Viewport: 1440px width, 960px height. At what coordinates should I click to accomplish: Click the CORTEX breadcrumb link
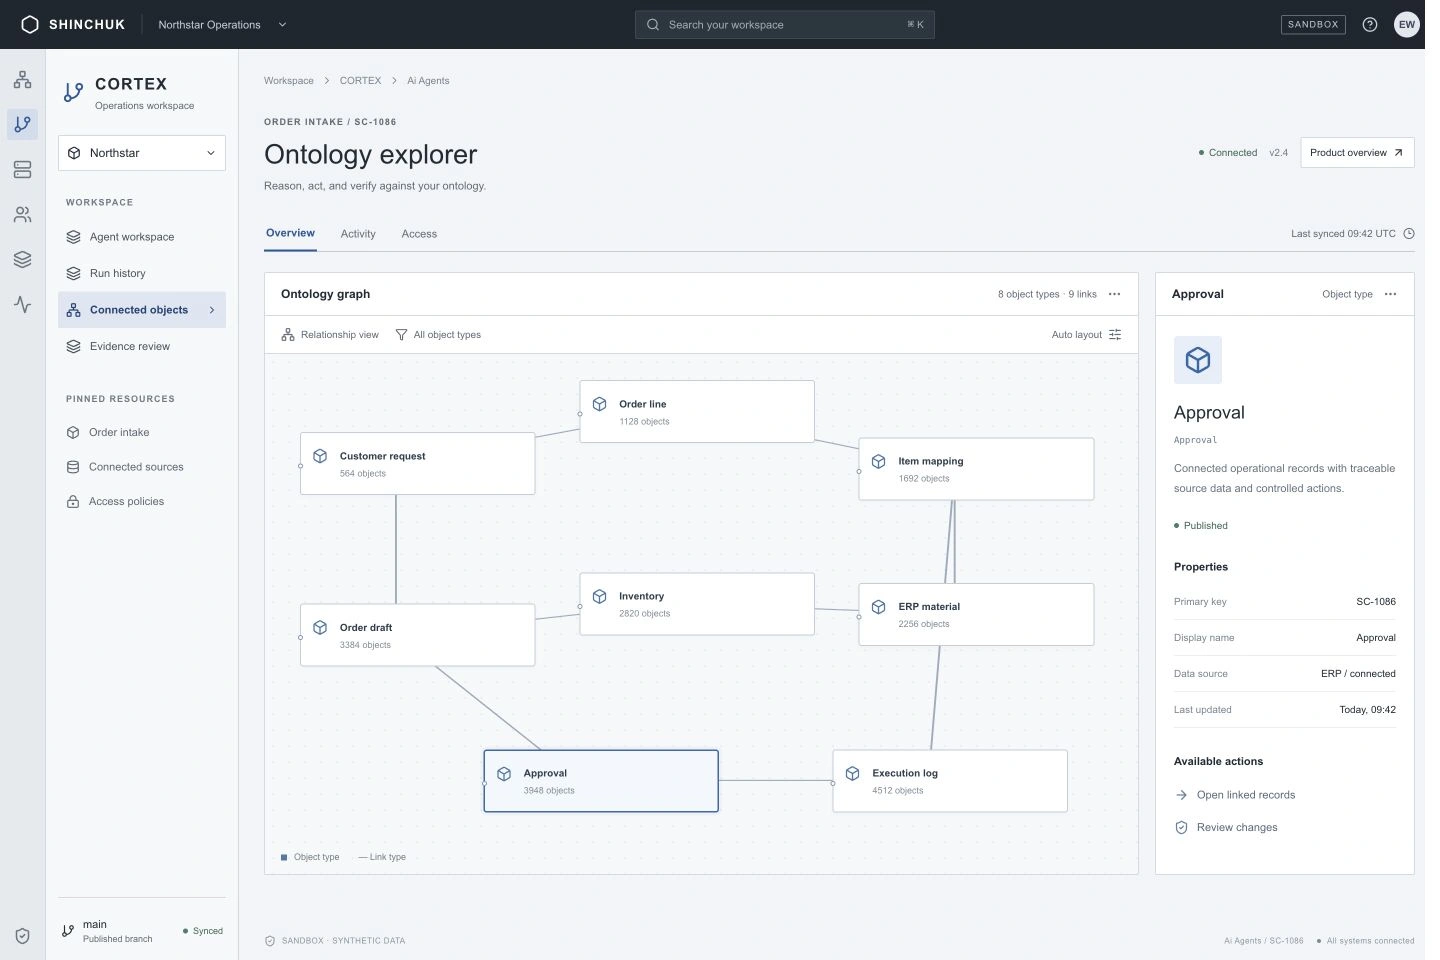(x=360, y=81)
